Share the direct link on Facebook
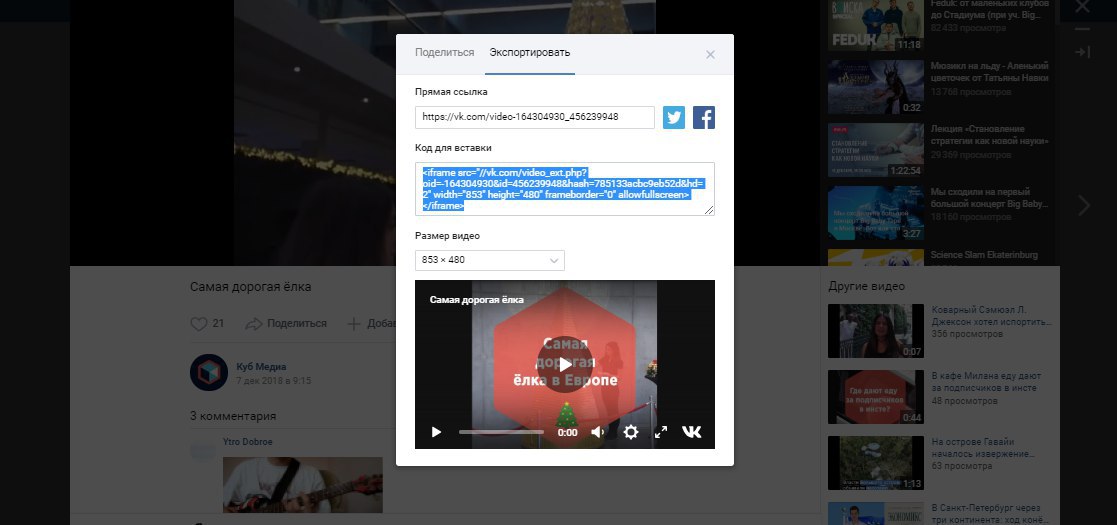This screenshot has height=525, width=1117. click(x=704, y=118)
